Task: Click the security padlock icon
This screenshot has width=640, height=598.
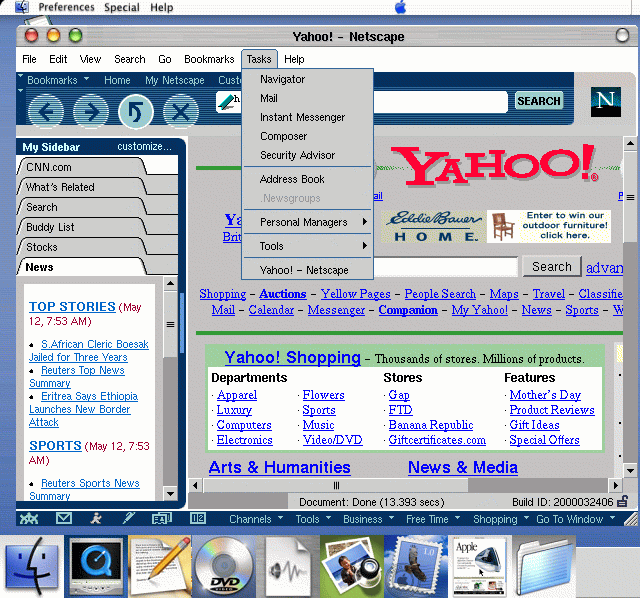Action: (623, 501)
